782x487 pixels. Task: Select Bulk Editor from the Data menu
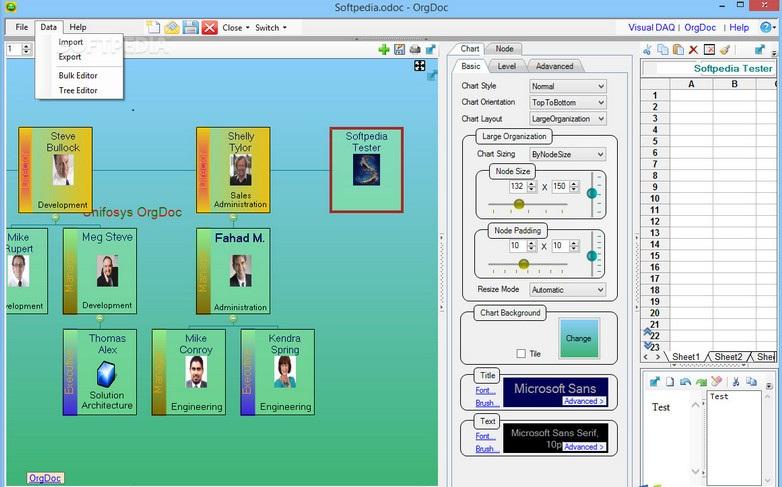[x=78, y=75]
